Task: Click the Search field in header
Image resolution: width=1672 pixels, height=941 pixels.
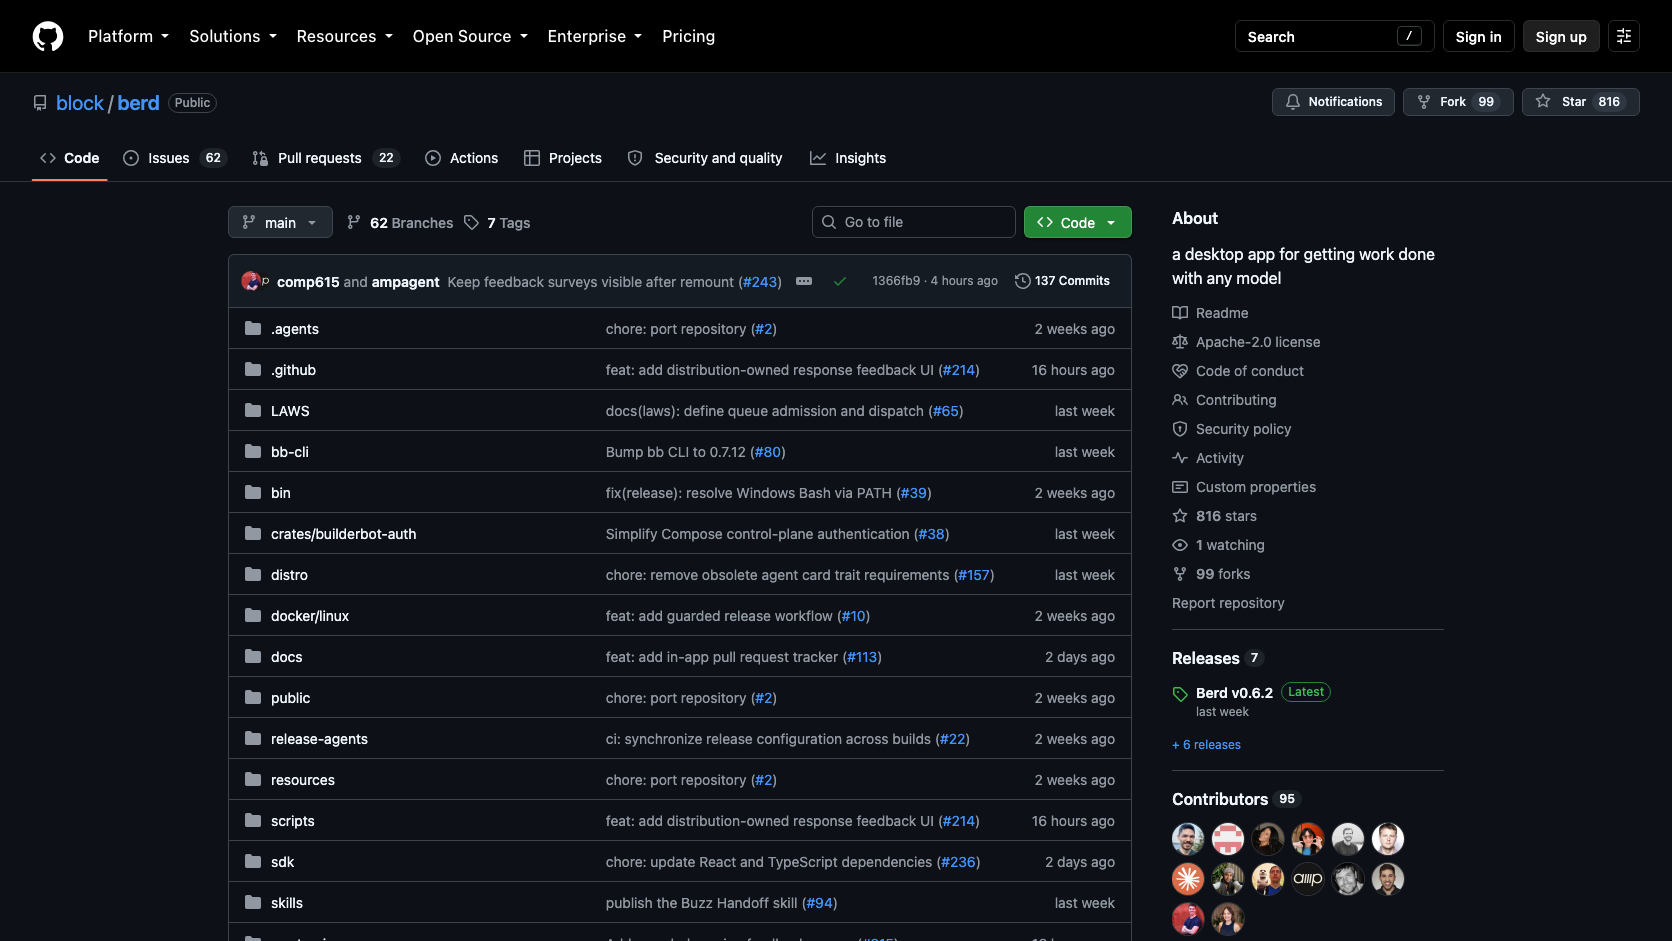Action: pyautogui.click(x=1335, y=36)
